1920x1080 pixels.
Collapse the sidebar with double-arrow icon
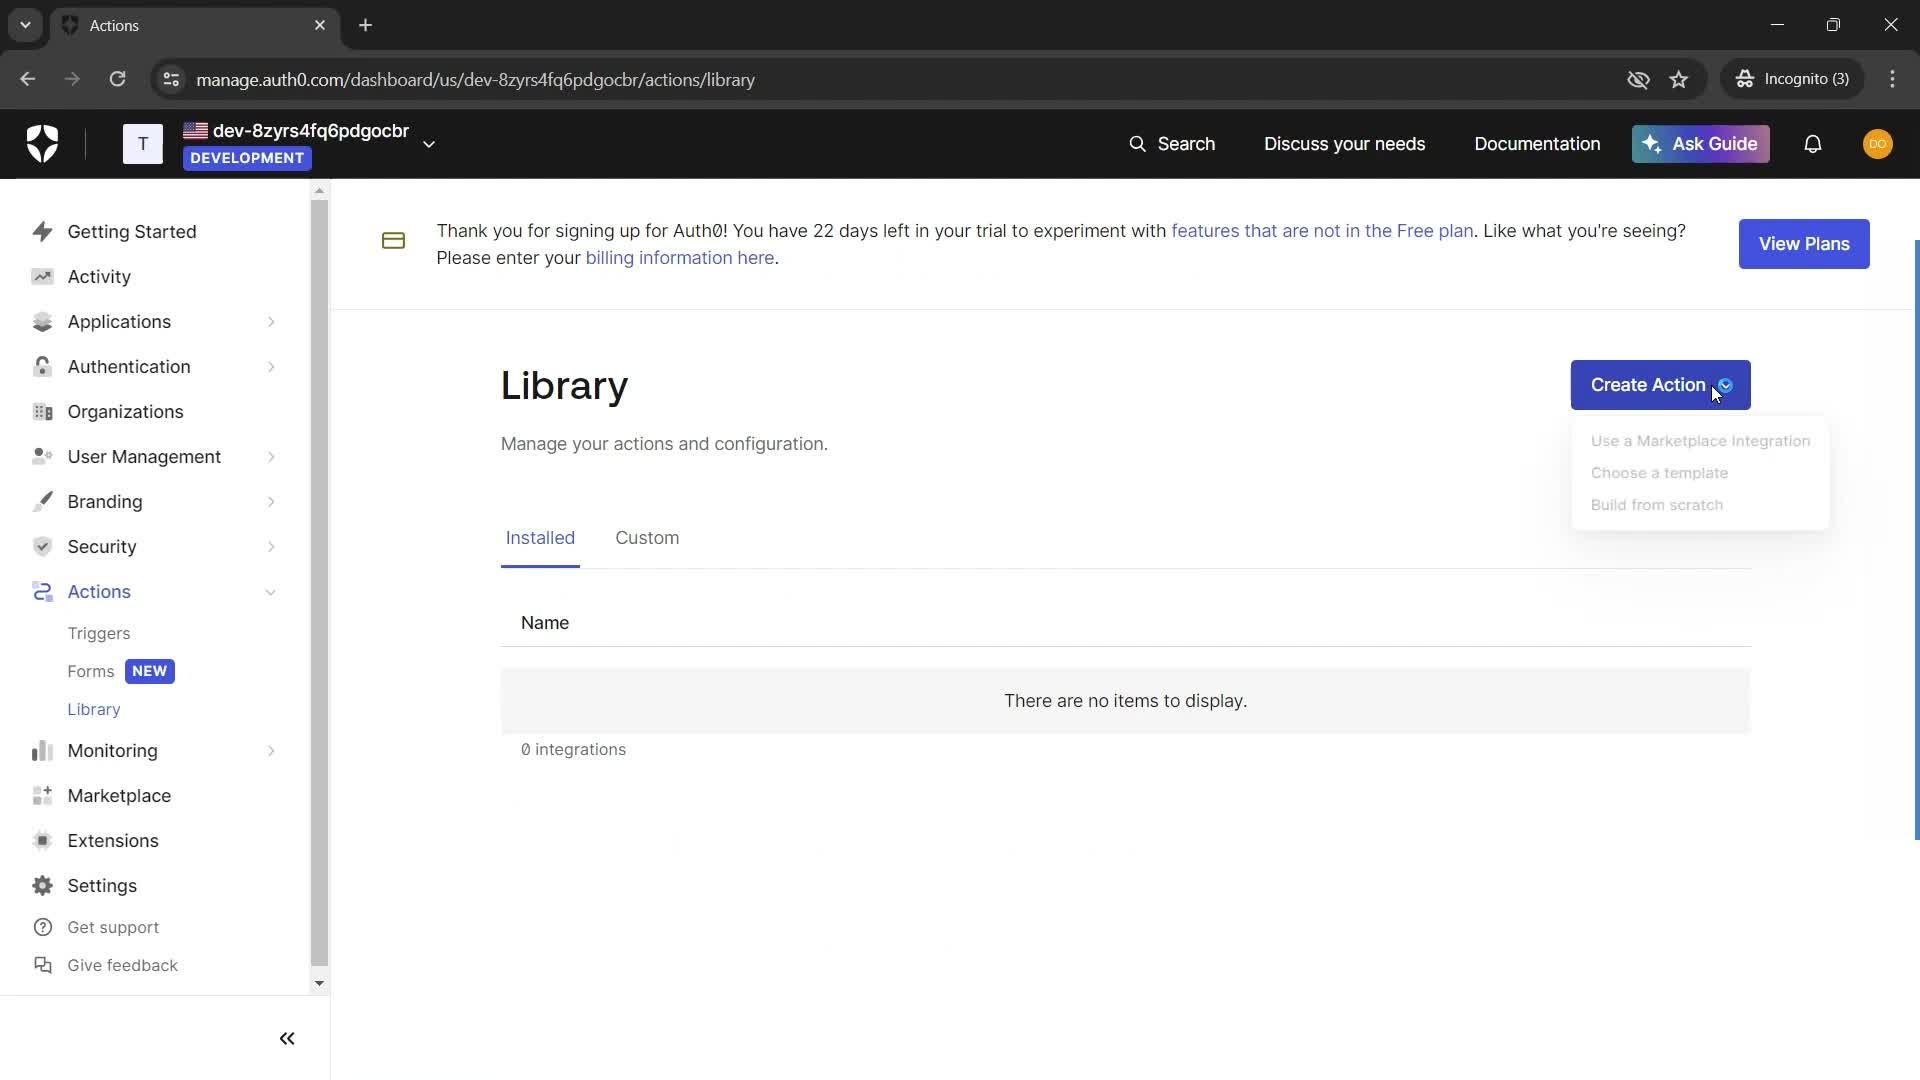point(287,1039)
